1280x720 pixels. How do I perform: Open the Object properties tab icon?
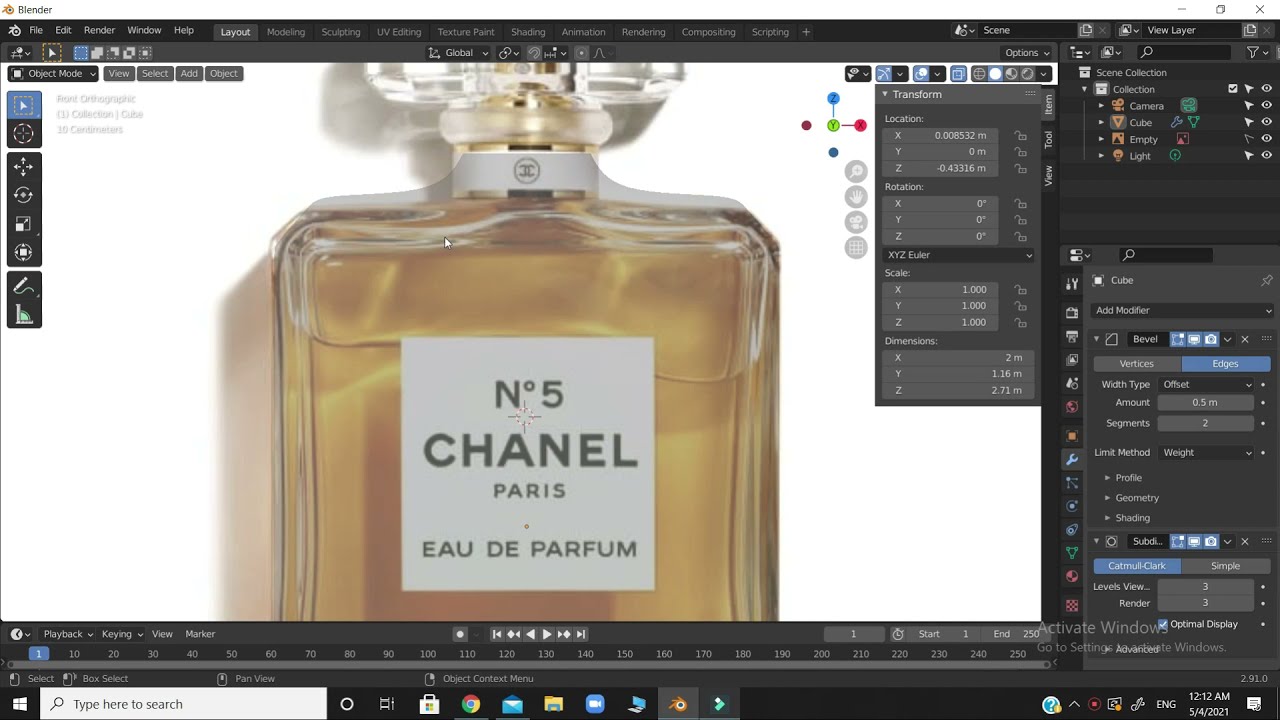[x=1072, y=436]
